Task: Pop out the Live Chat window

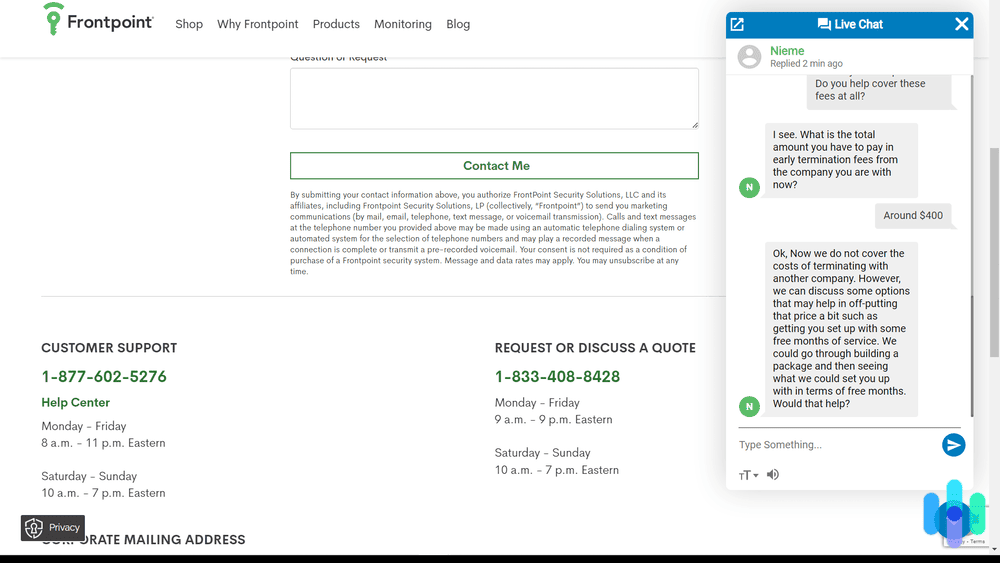Action: point(737,24)
